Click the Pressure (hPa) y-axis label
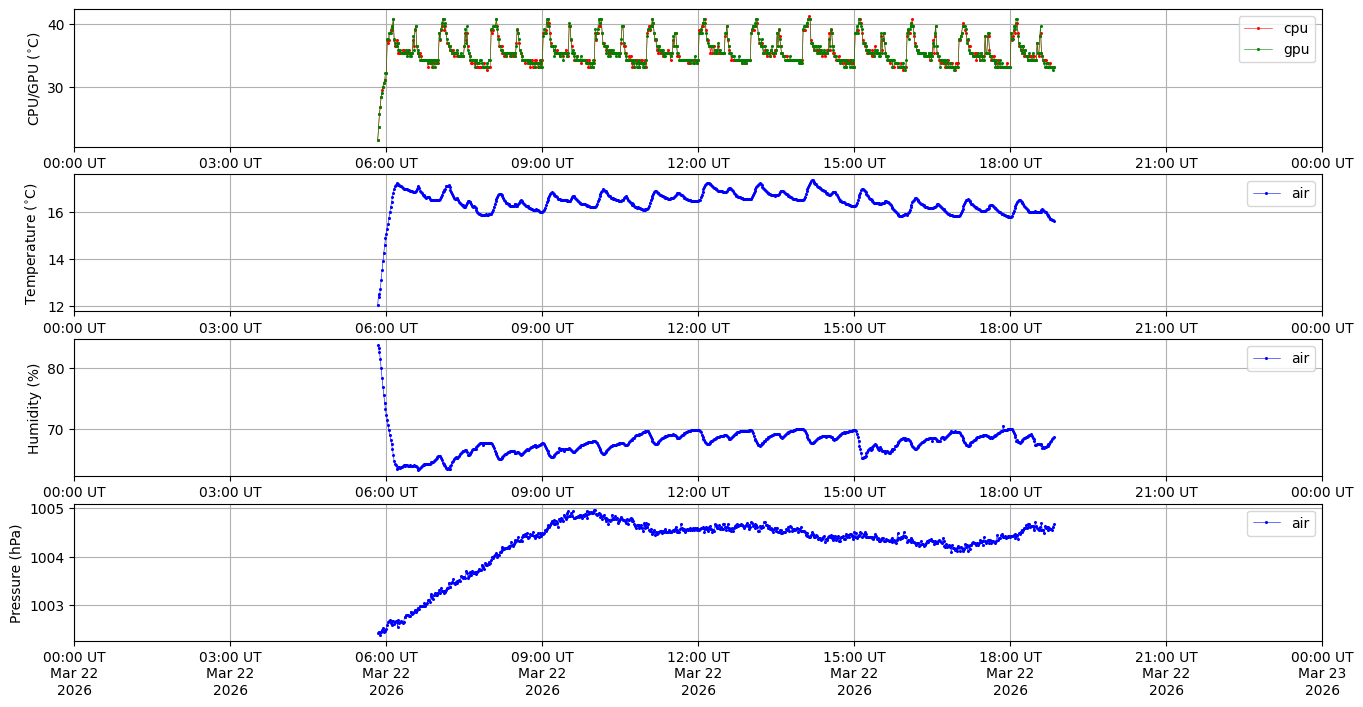Image resolution: width=1363 pixels, height=707 pixels. pyautogui.click(x=16, y=573)
